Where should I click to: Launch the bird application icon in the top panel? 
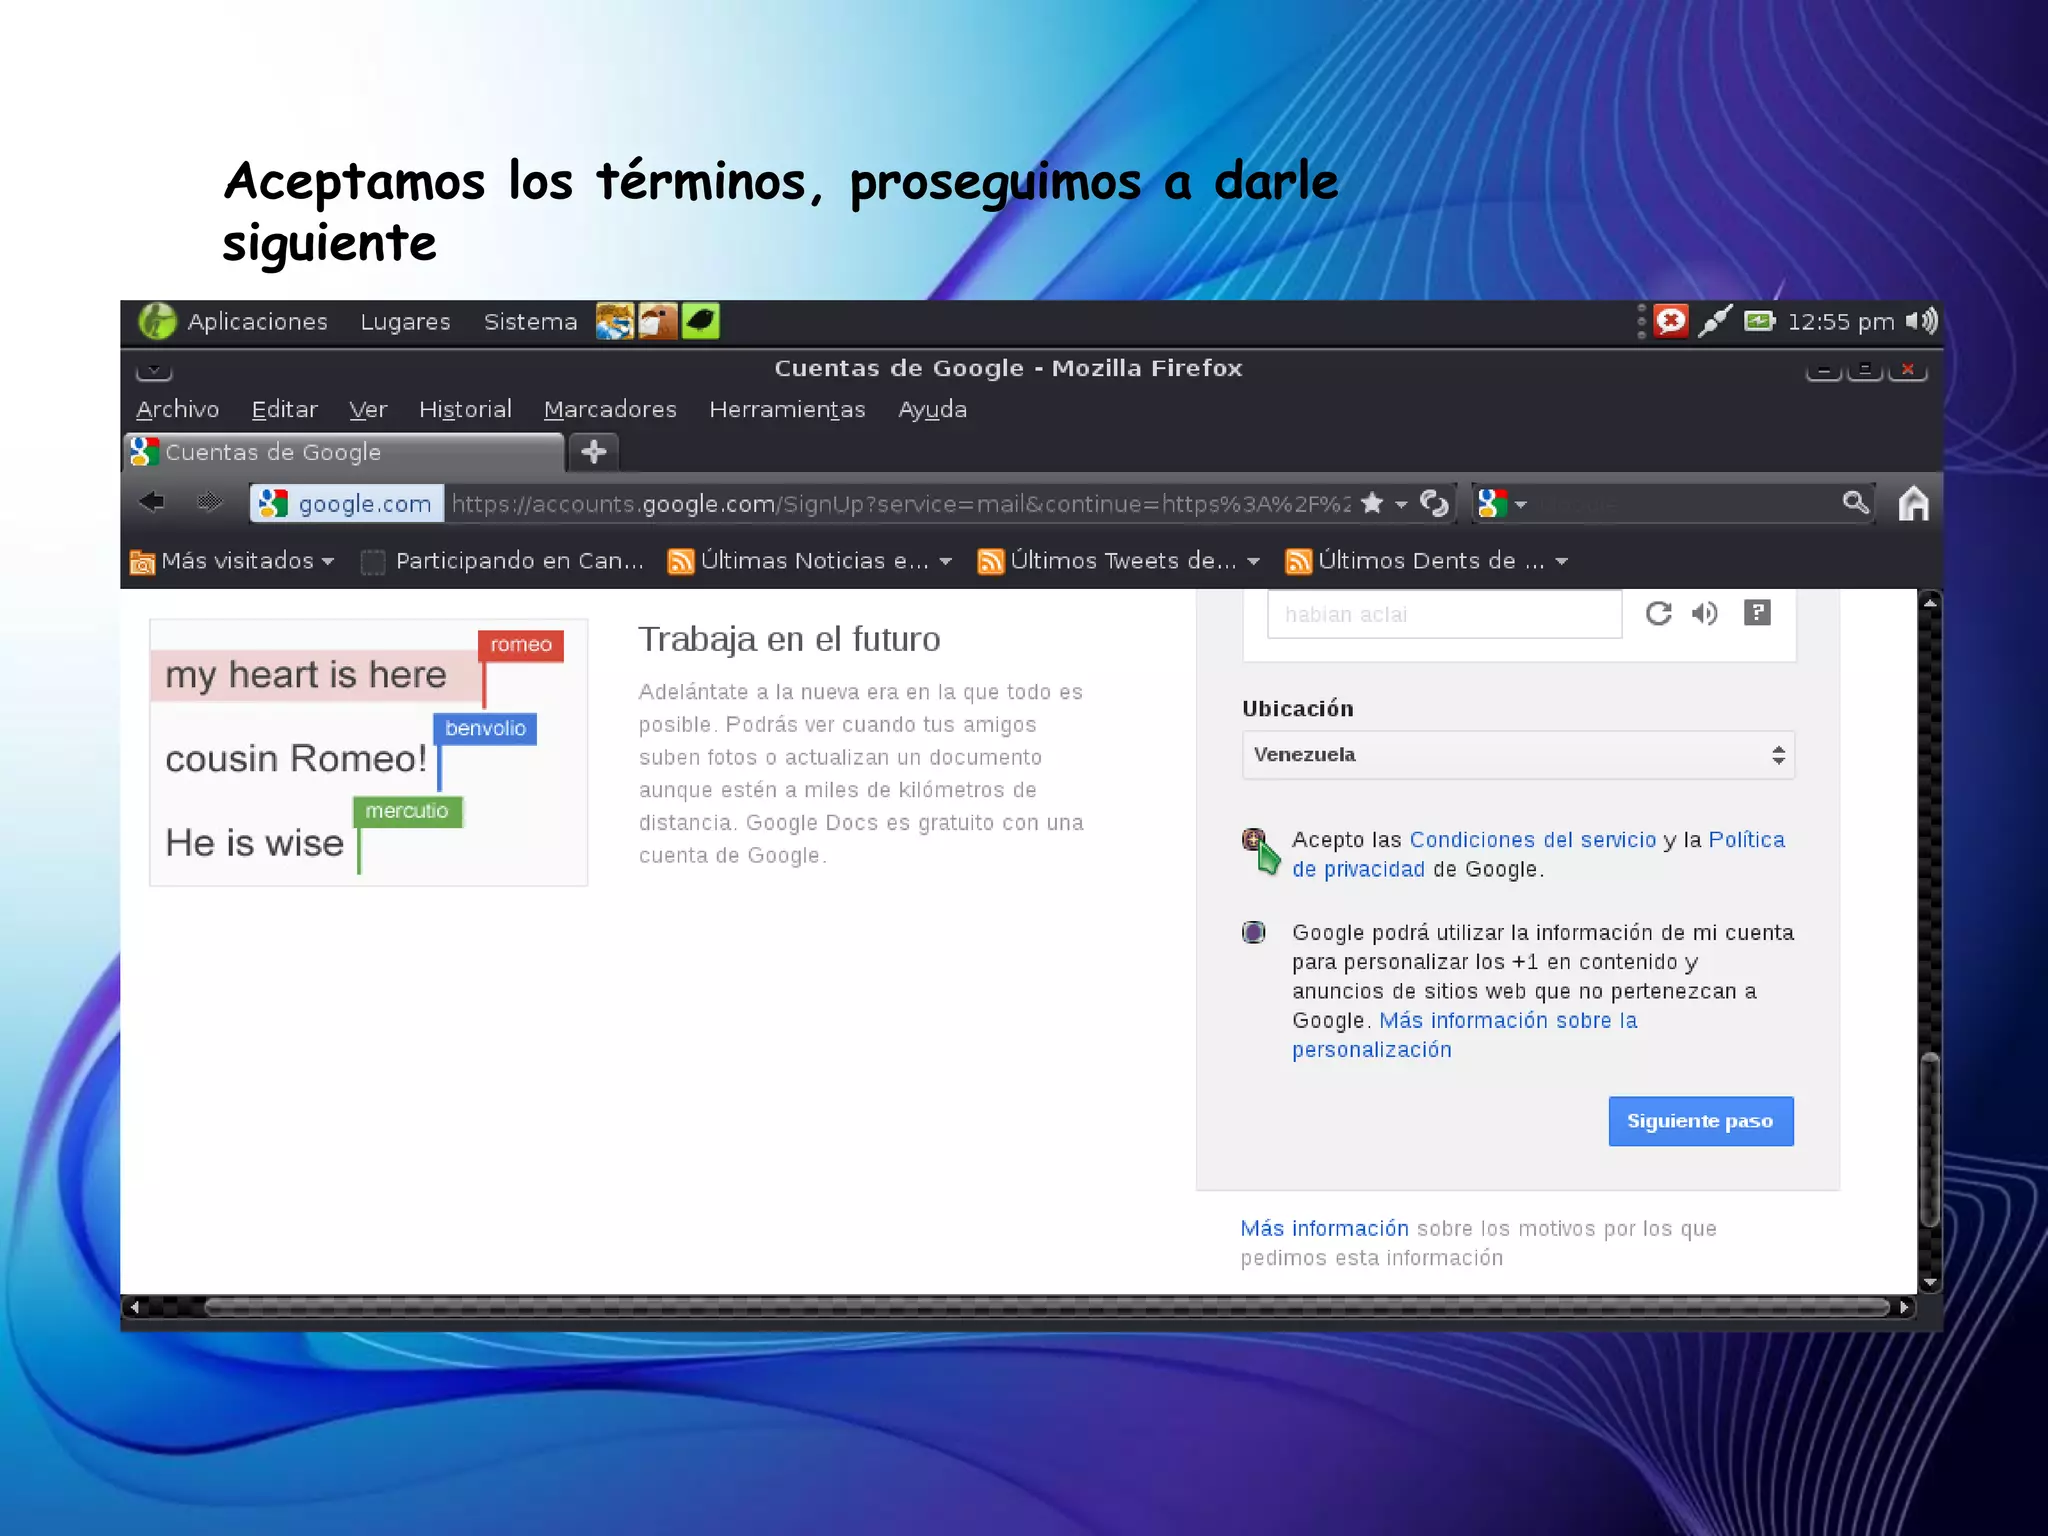tap(658, 321)
